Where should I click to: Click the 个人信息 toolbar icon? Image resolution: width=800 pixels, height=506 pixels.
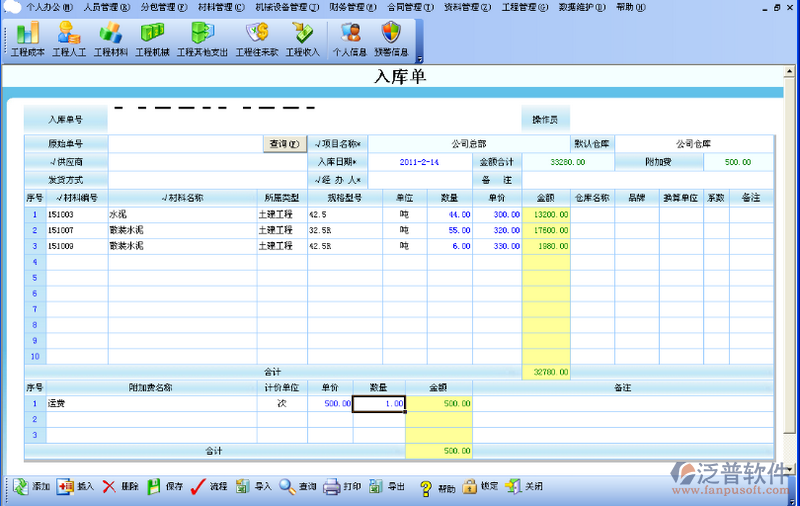pos(347,37)
